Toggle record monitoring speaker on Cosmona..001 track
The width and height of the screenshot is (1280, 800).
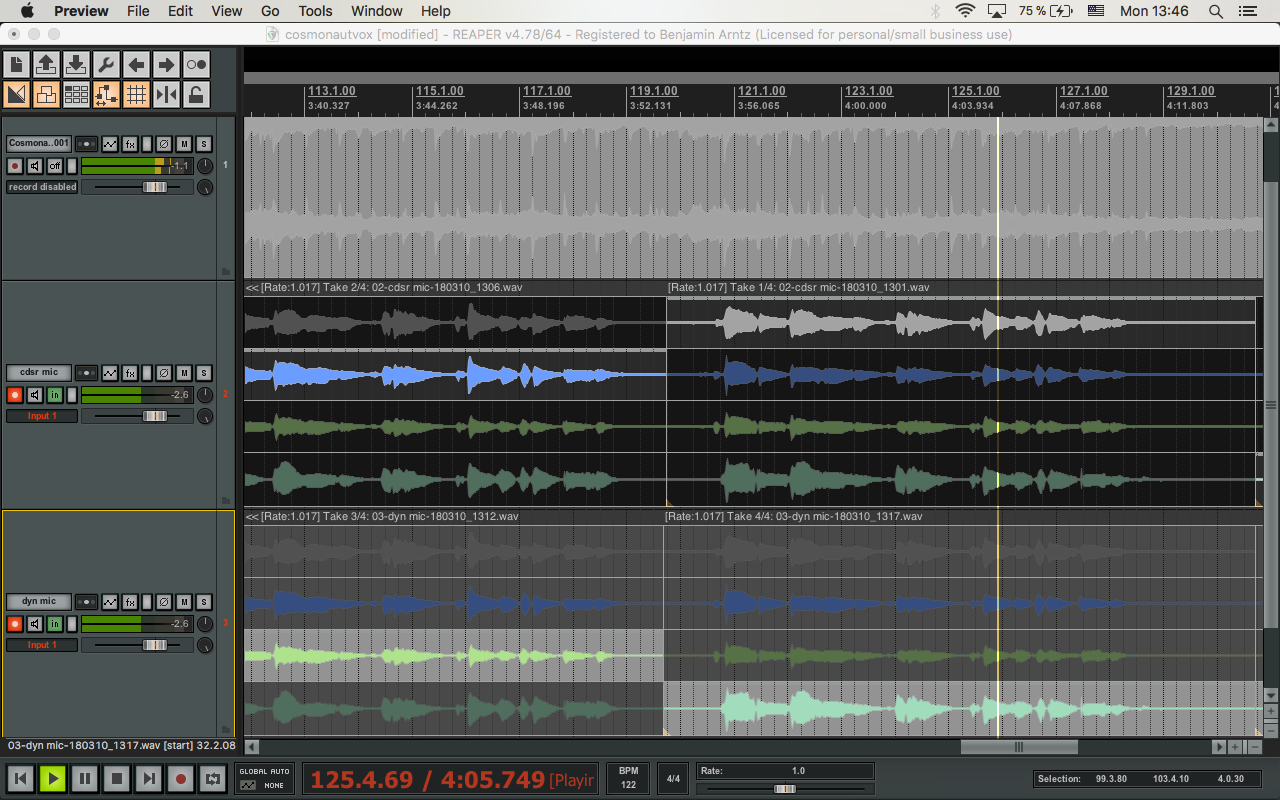click(x=35, y=166)
